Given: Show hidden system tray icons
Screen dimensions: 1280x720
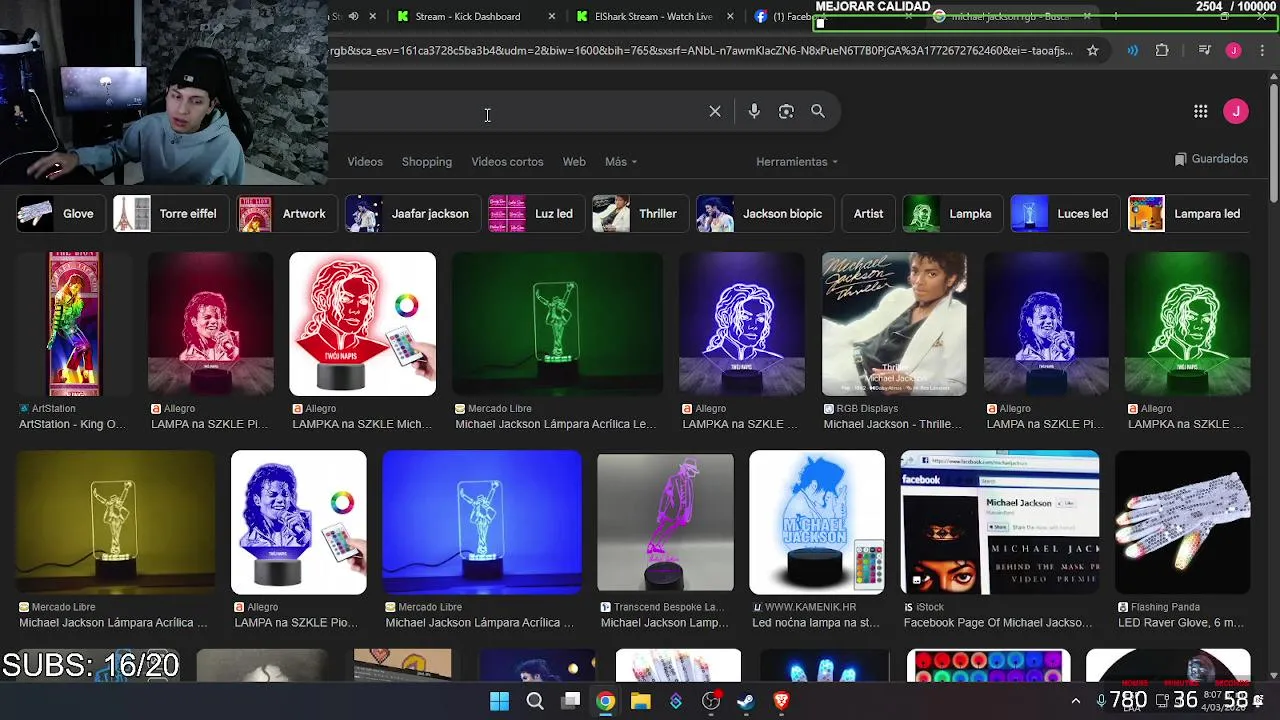Looking at the screenshot, I should tap(1075, 701).
